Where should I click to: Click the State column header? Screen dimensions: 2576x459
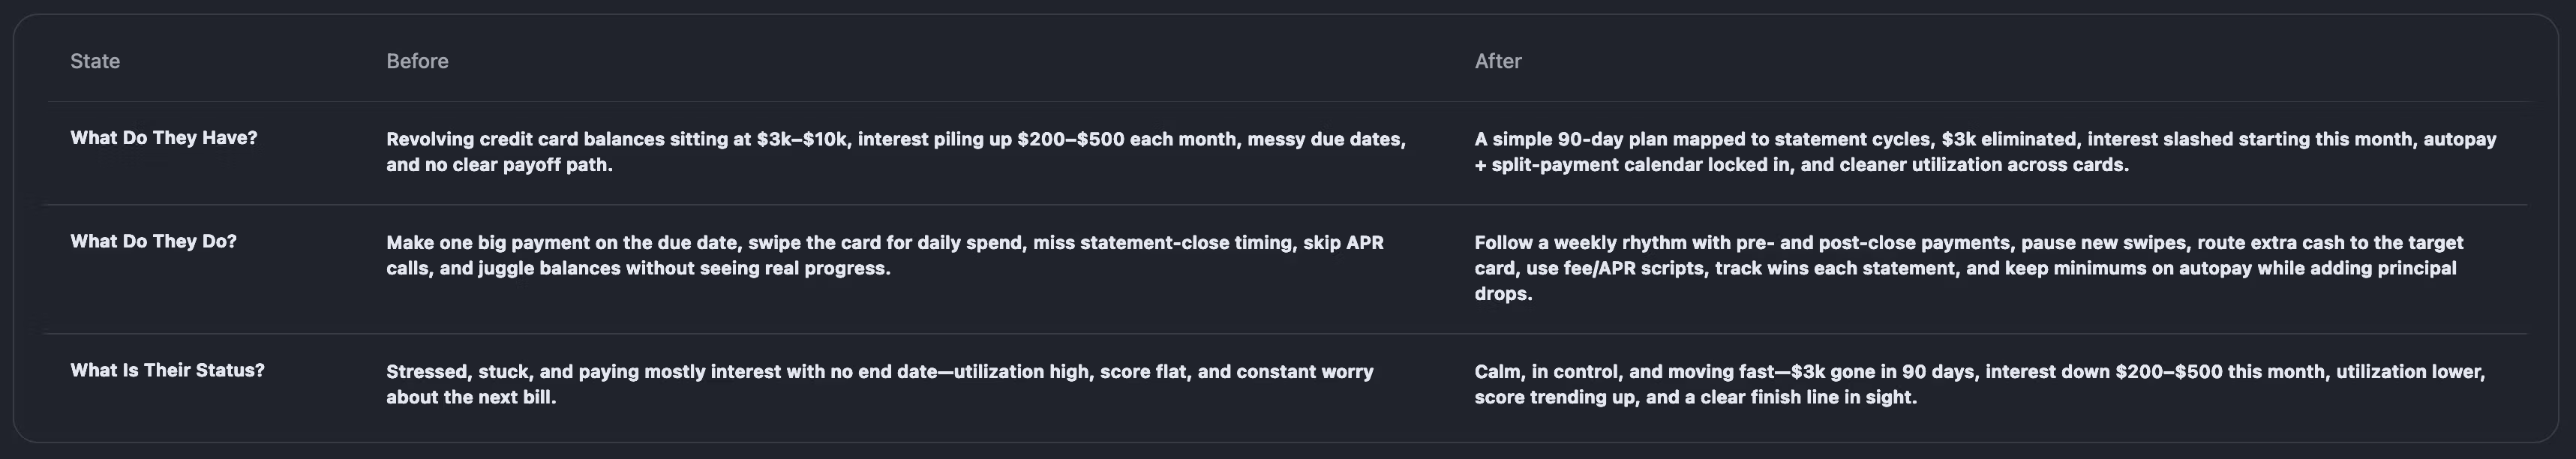click(95, 61)
